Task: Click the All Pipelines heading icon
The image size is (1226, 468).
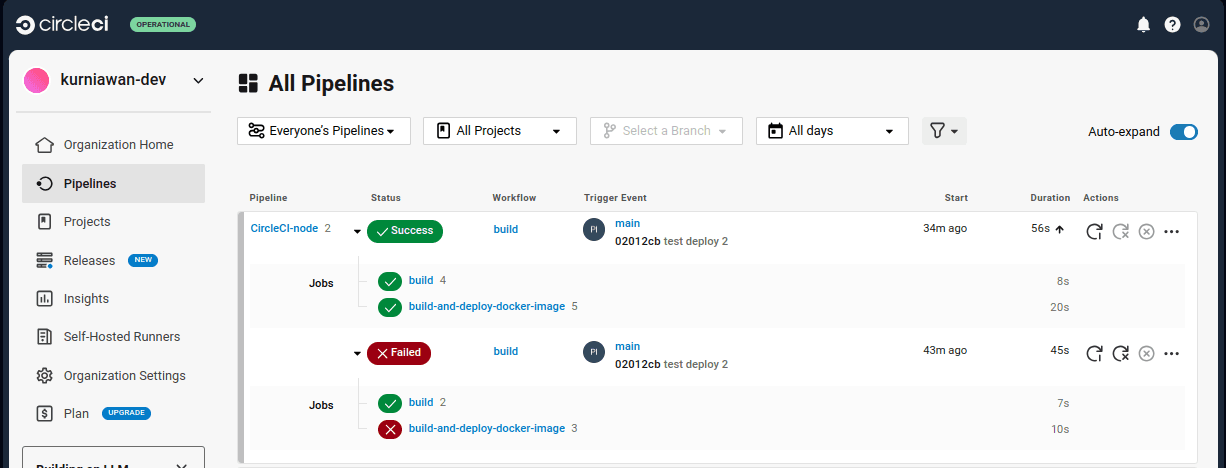Action: 248,83
